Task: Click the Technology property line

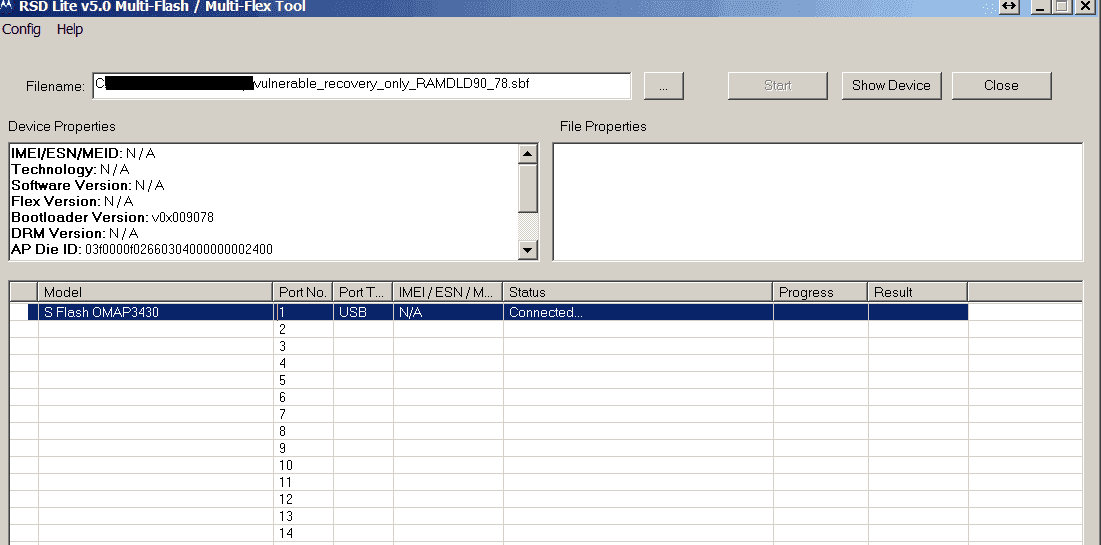Action: [70, 169]
